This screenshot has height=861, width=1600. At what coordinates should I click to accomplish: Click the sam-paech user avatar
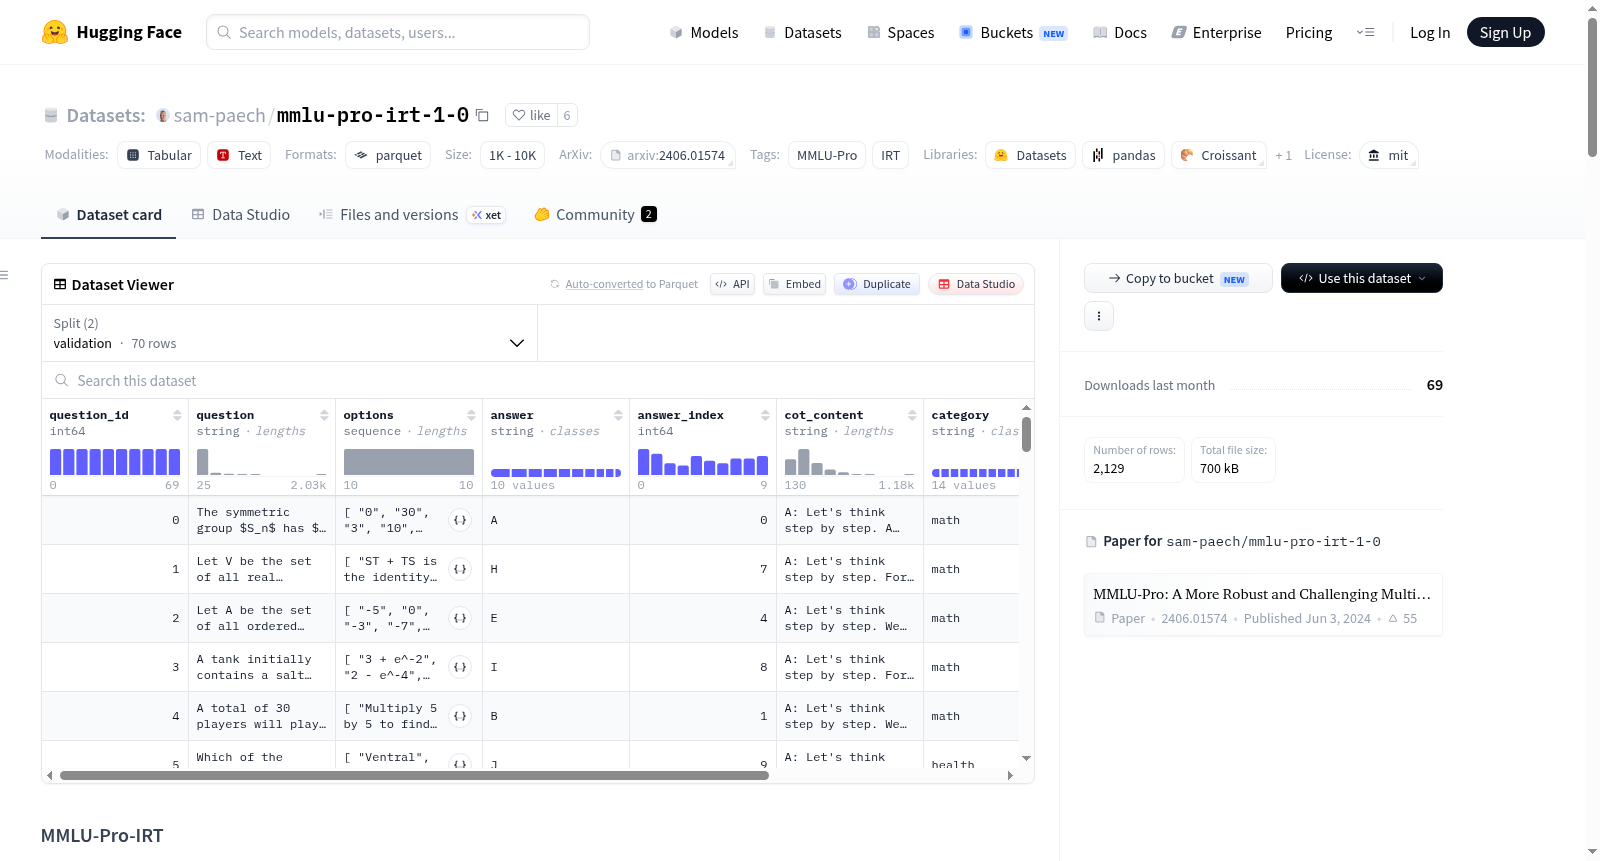(x=163, y=116)
